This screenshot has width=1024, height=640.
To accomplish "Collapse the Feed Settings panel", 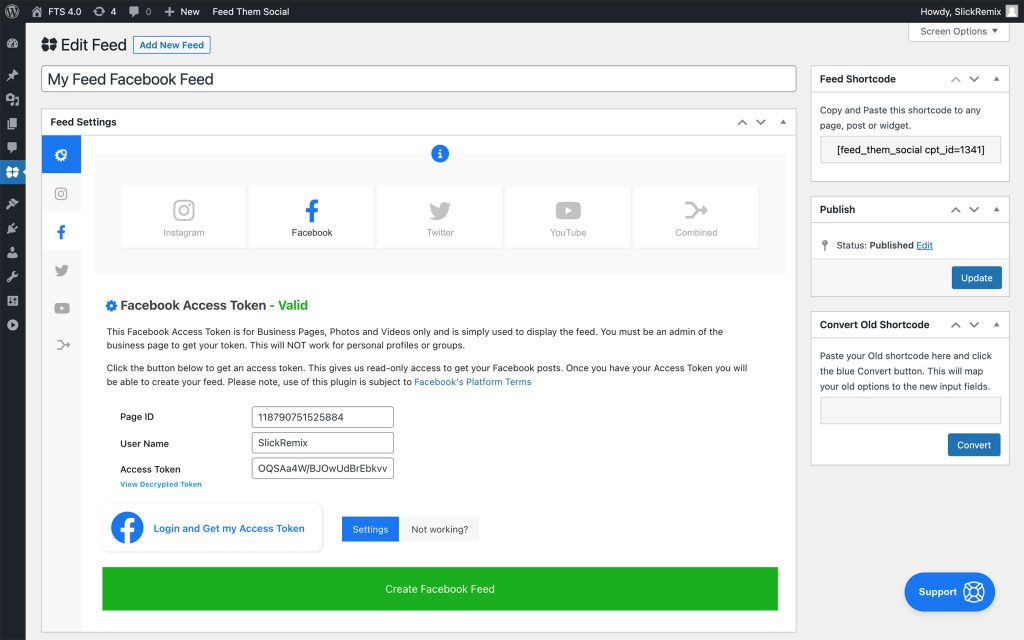I will click(783, 122).
